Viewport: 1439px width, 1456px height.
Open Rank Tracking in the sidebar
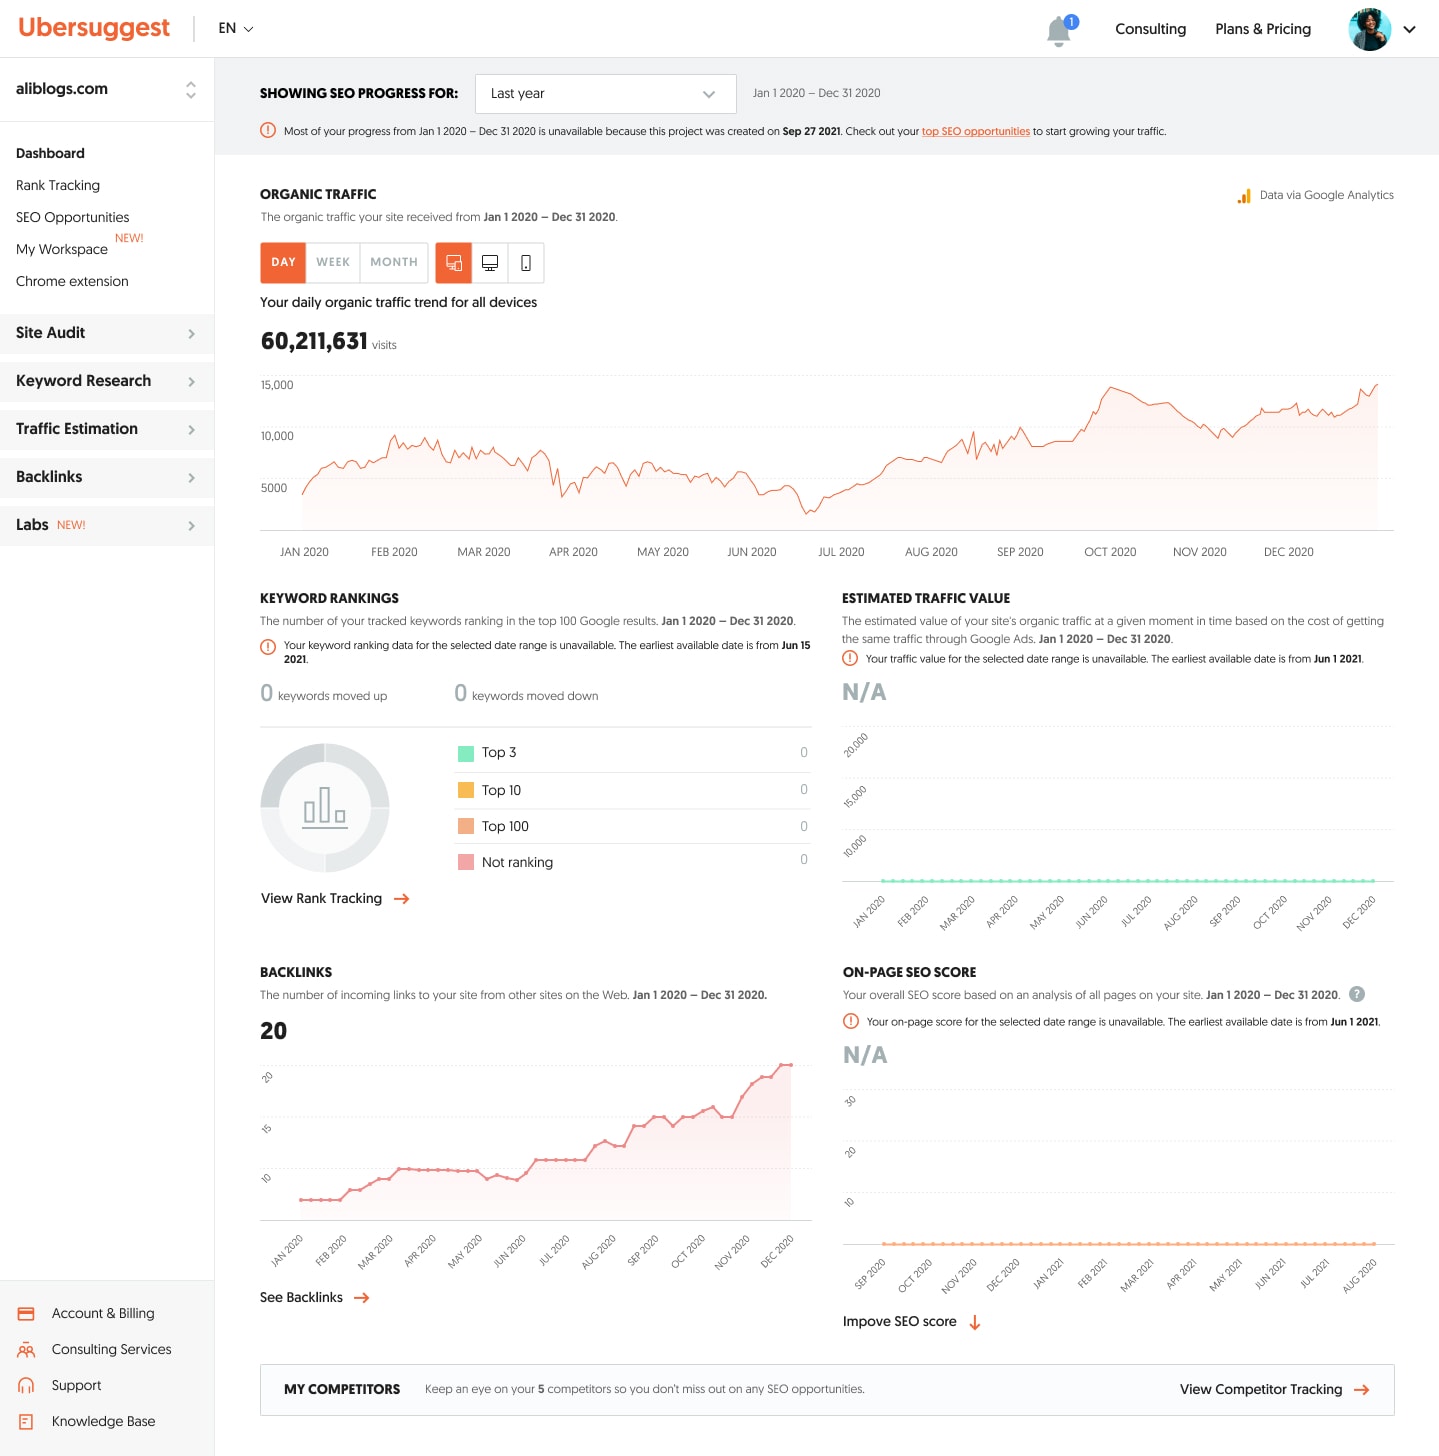tap(58, 185)
